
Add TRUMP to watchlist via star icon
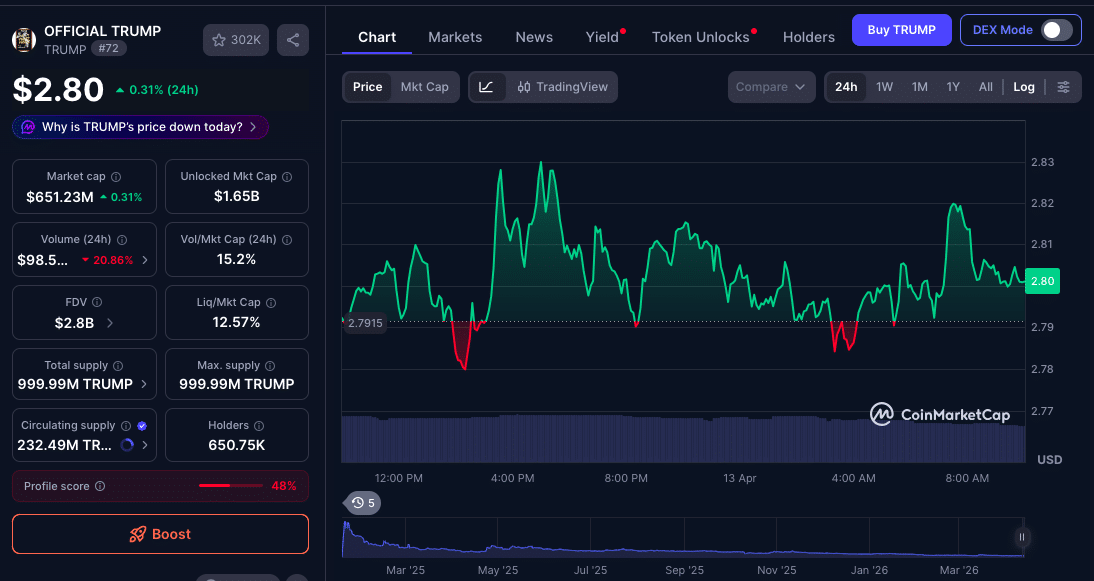(221, 40)
